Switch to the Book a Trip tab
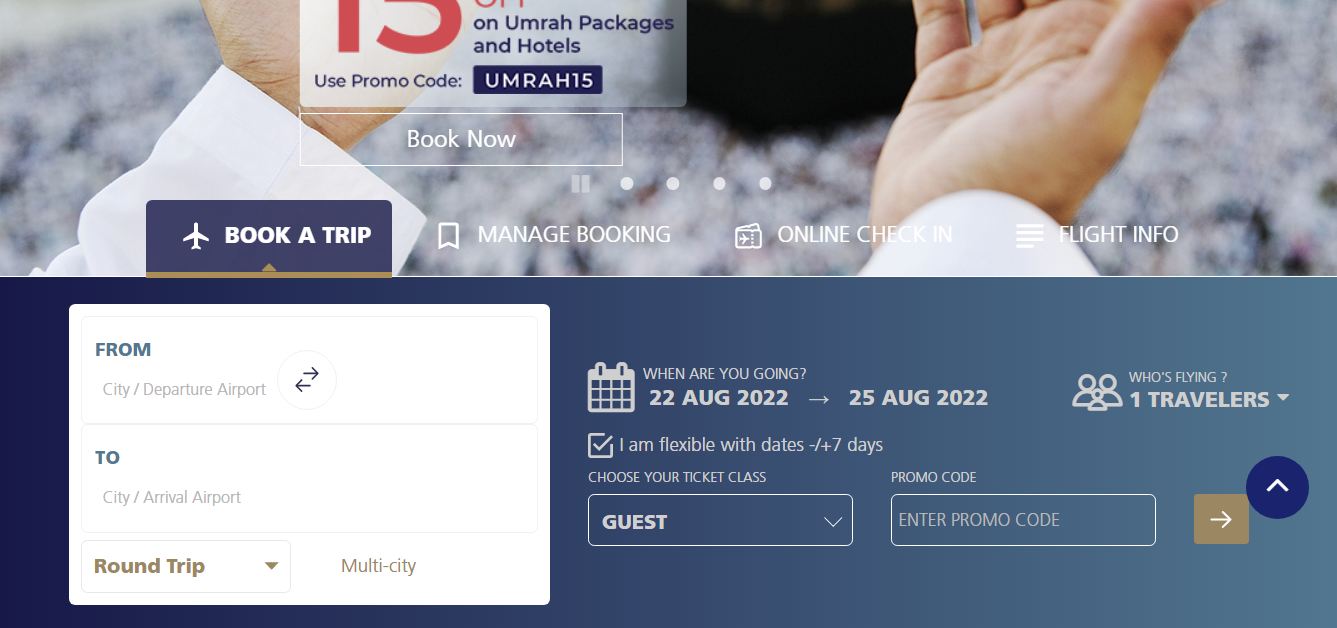The height and width of the screenshot is (628, 1337). 269,237
